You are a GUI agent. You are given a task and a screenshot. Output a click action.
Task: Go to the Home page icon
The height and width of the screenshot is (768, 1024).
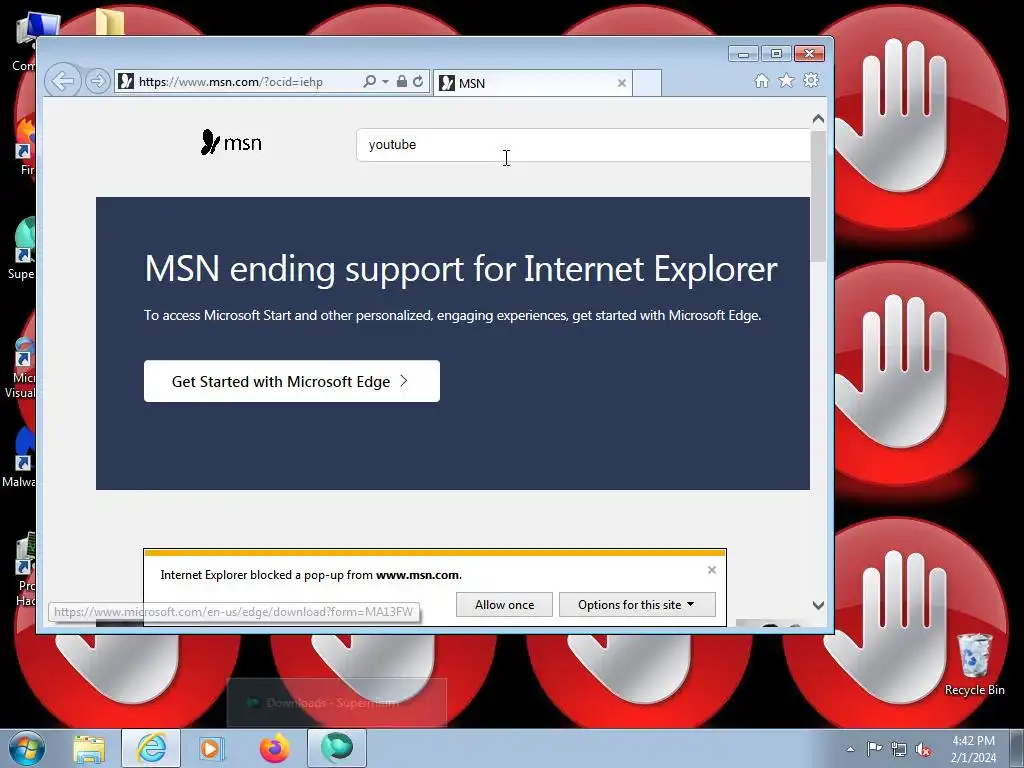tap(761, 81)
